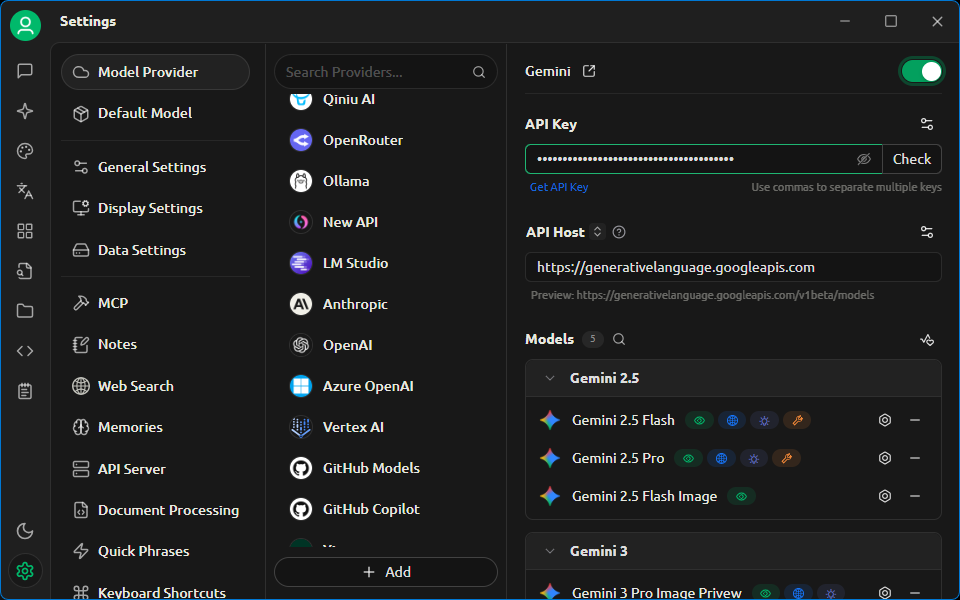
Task: Open the paintbrush palette icon in sidebar
Action: (25, 151)
